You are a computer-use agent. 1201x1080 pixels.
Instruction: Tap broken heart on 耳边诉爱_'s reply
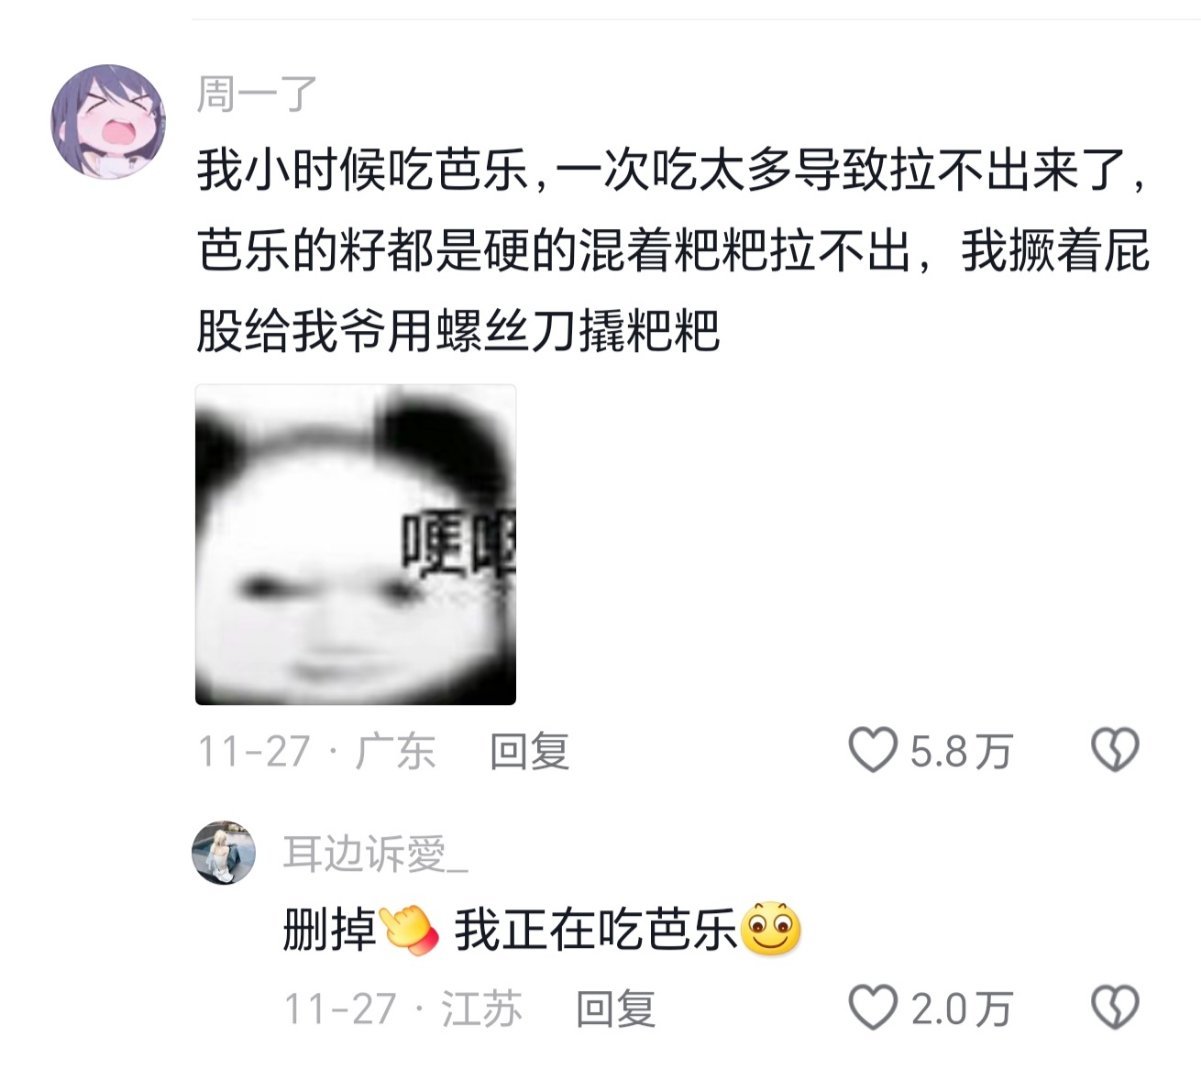click(x=1114, y=1007)
